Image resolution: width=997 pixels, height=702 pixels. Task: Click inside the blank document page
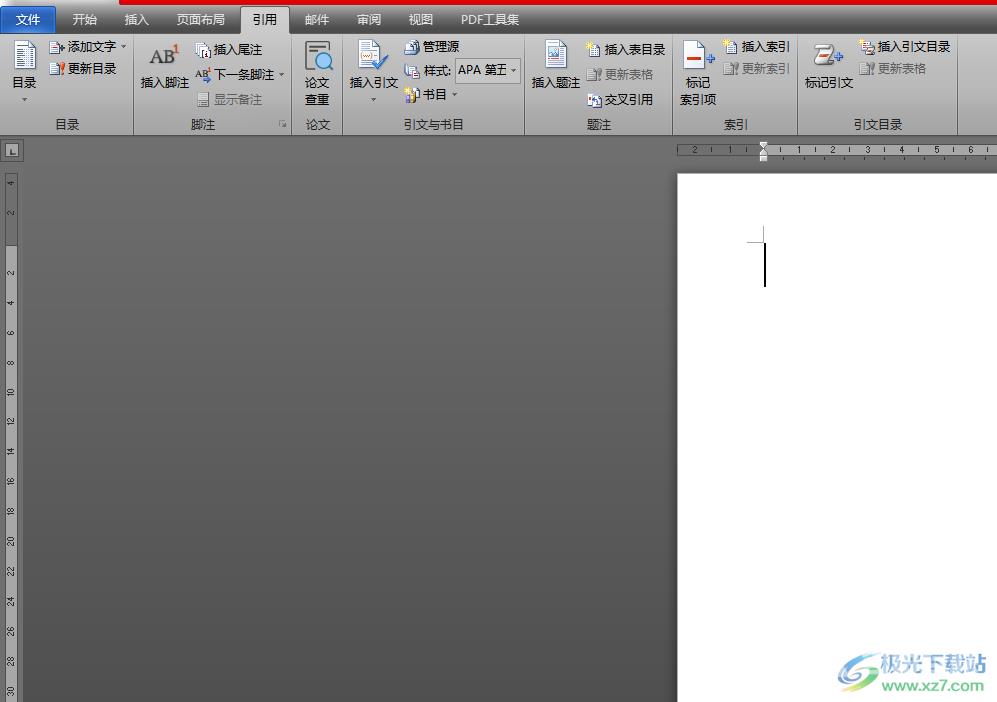tap(837, 437)
